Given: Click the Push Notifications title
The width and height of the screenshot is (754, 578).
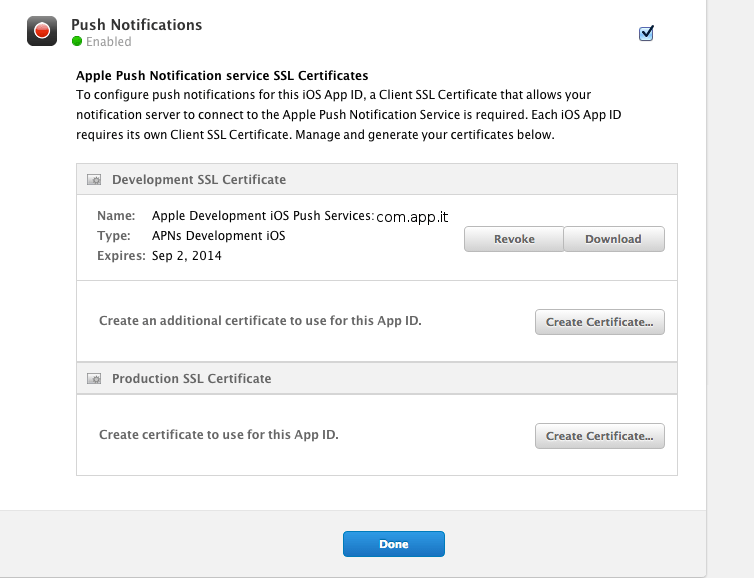Looking at the screenshot, I should (136, 24).
